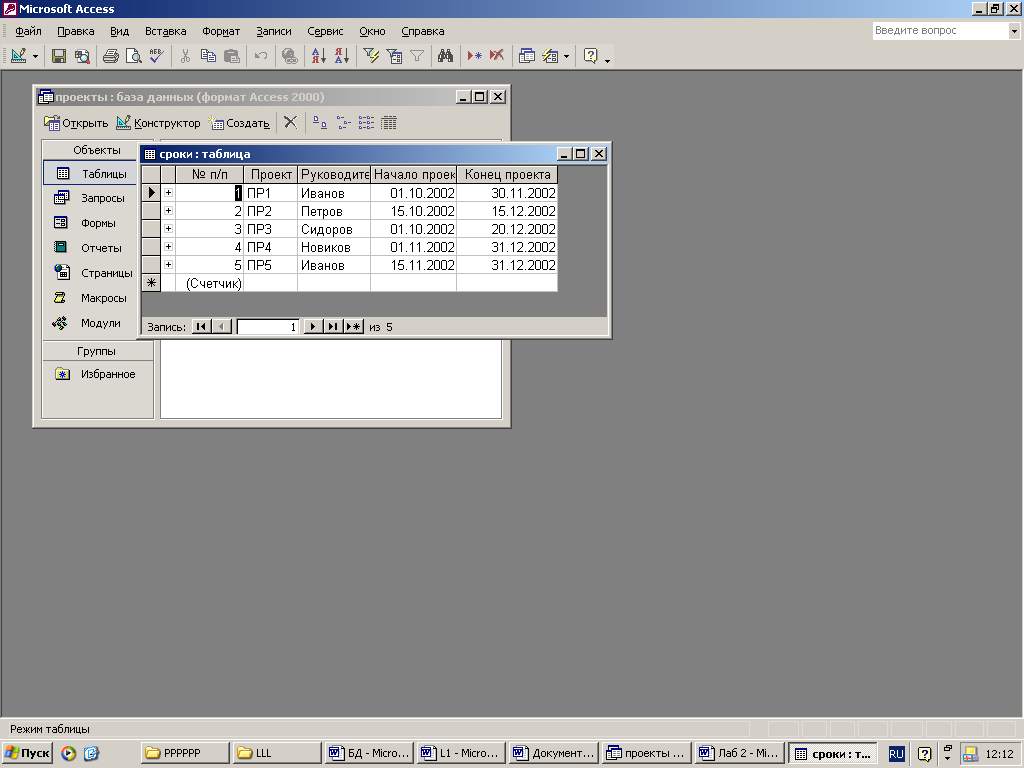Image resolution: width=1024 pixels, height=768 pixels.
Task: Switch to Details view icon
Action: (389, 123)
